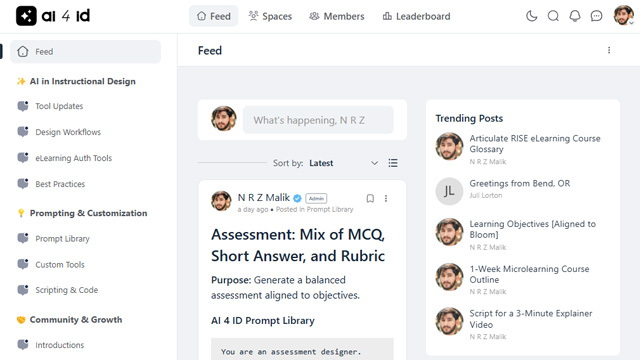Click Scripting & Code chat icon
The width and height of the screenshot is (640, 360).
[x=23, y=290]
